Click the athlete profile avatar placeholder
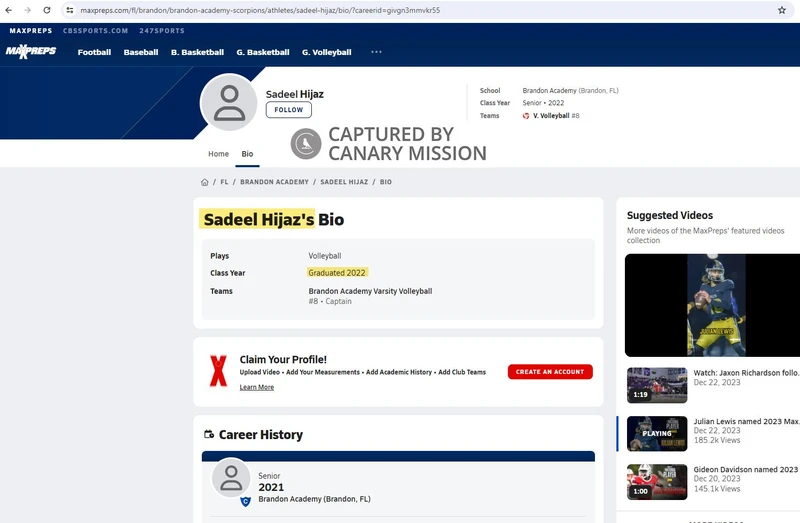Screen dimensions: 800x523 (x=229, y=103)
